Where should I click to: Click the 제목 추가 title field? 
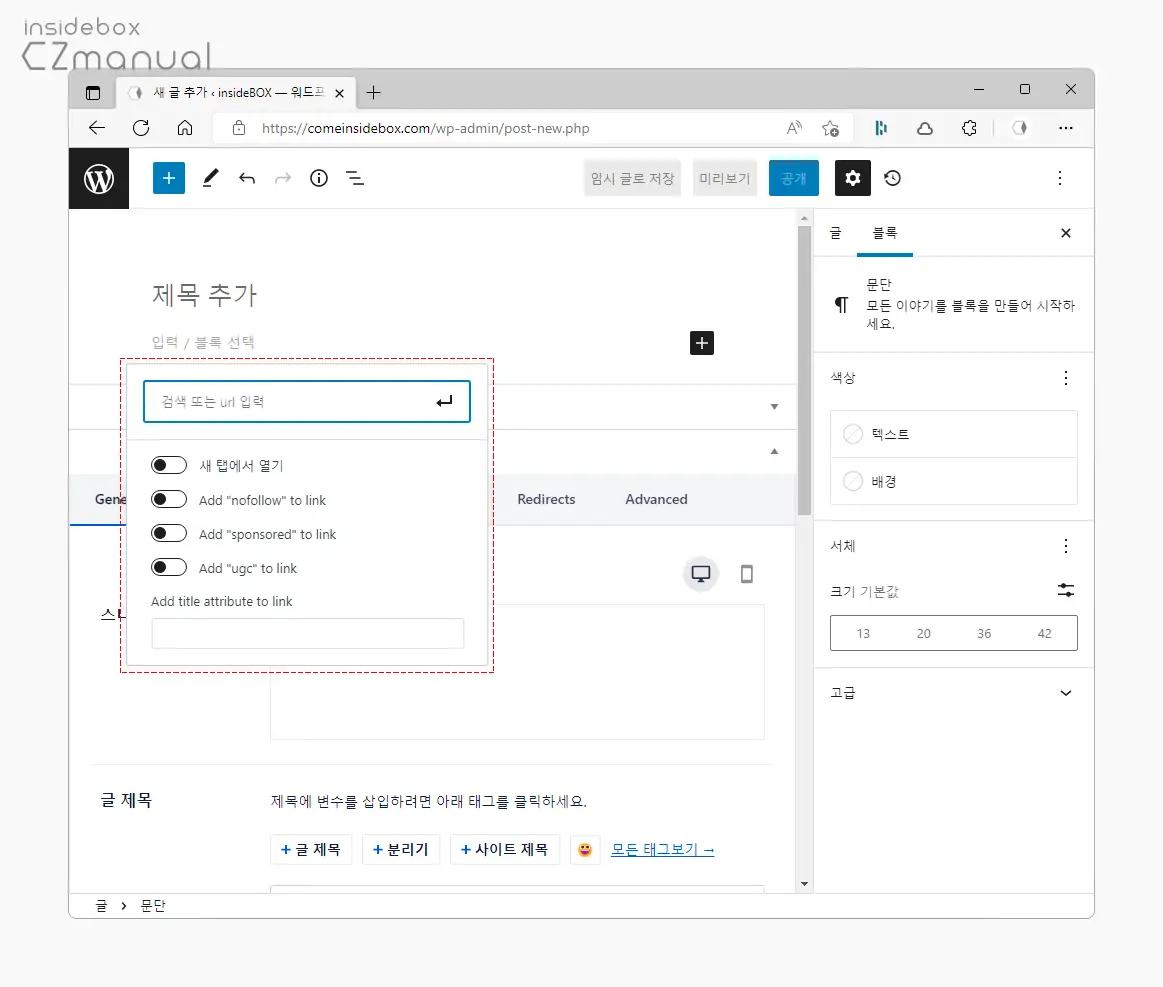[x=205, y=295]
